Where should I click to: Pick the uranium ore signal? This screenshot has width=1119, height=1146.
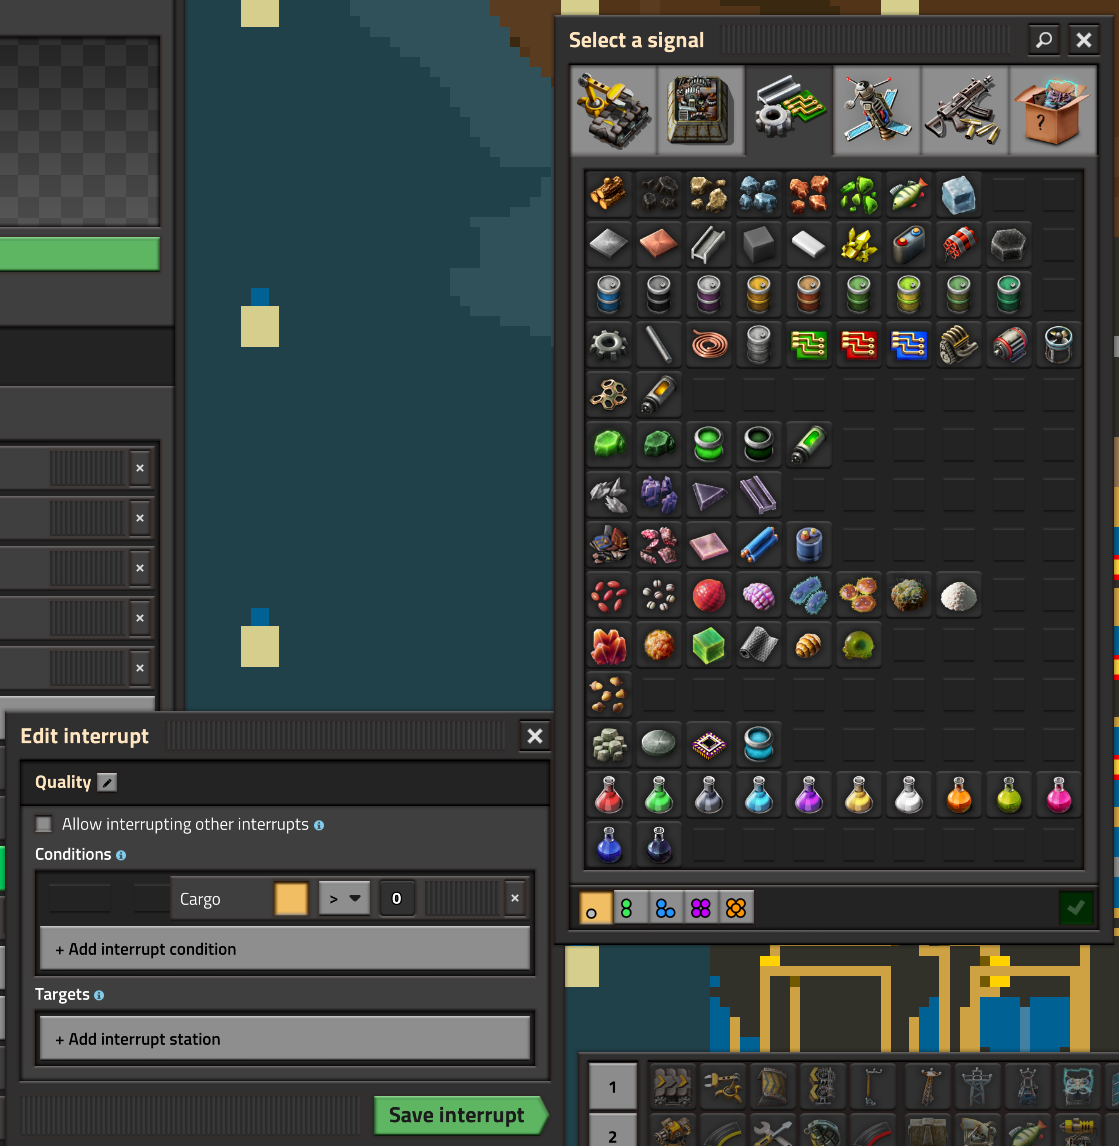coord(859,194)
